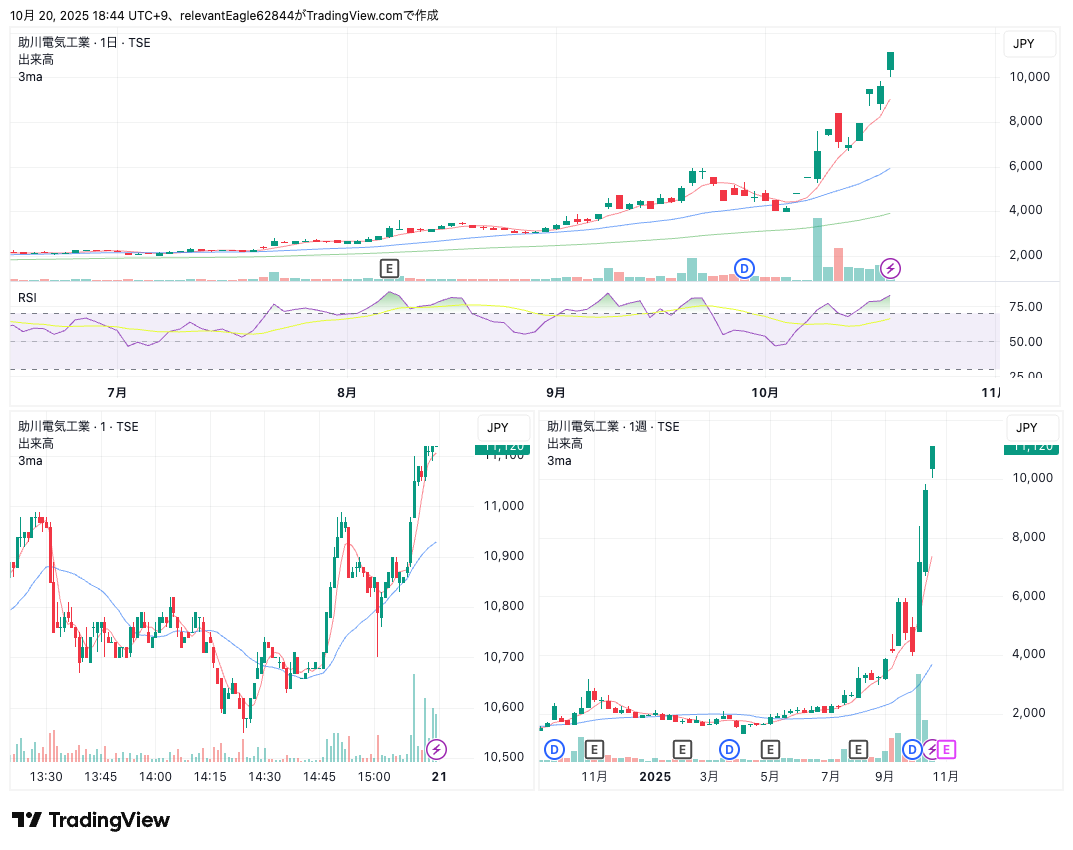Select the RSI indicator label
Viewport: 1073px width, 850px height.
tap(28, 297)
